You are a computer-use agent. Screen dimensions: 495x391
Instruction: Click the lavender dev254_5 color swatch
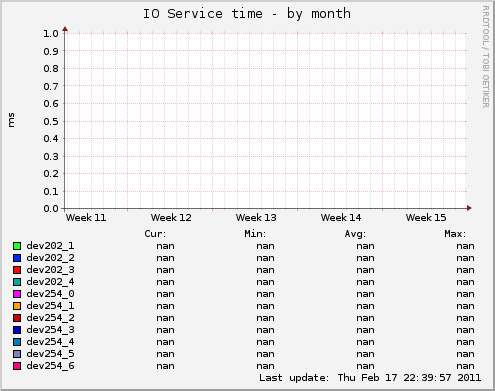[x=17, y=354]
